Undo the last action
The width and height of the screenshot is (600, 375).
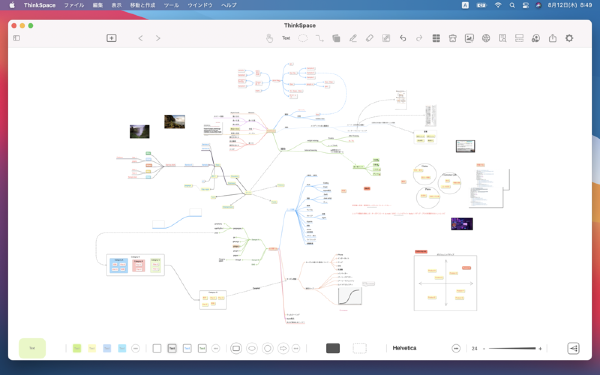coord(403,38)
